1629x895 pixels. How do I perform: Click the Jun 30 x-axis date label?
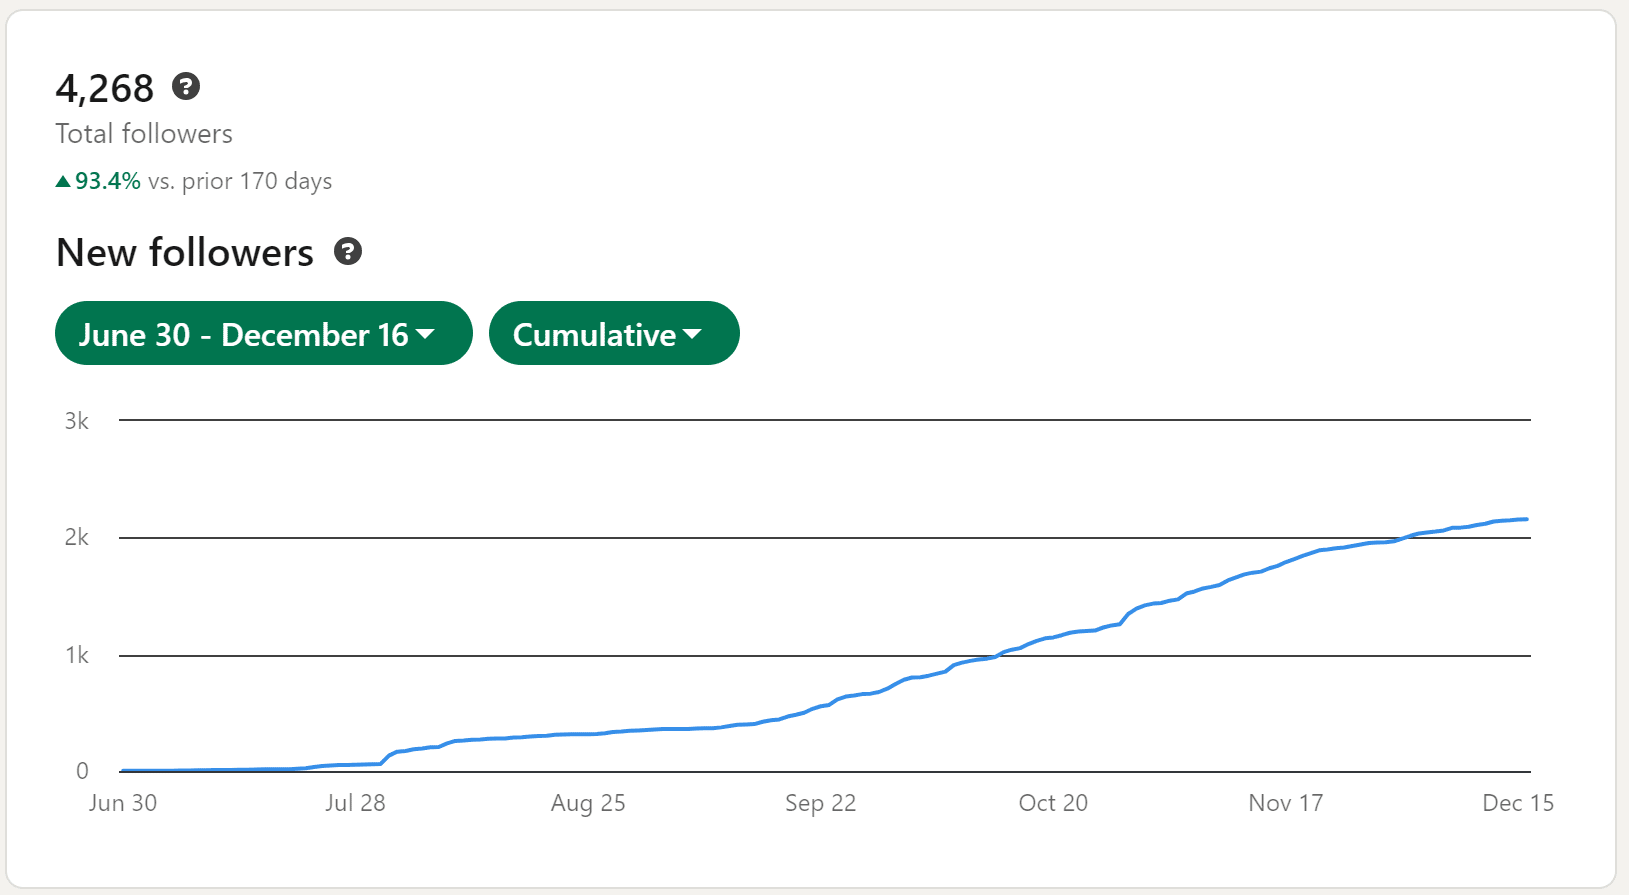123,803
